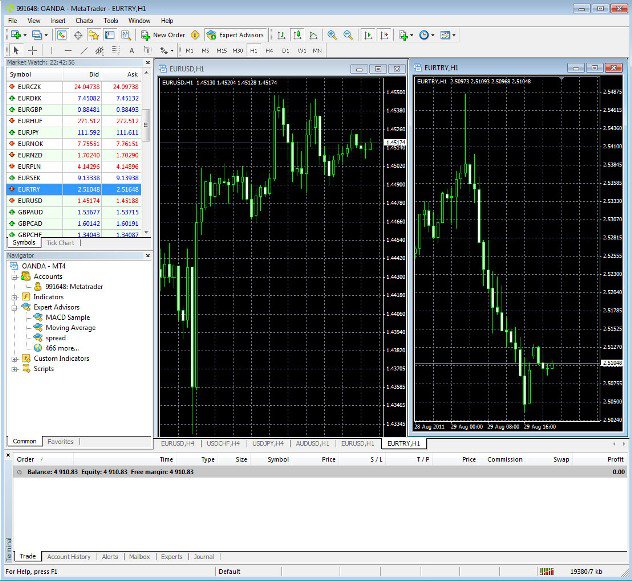Screen dimensions: 632x581
Task: Switch to Candlesticks chart icon
Action: point(297,35)
